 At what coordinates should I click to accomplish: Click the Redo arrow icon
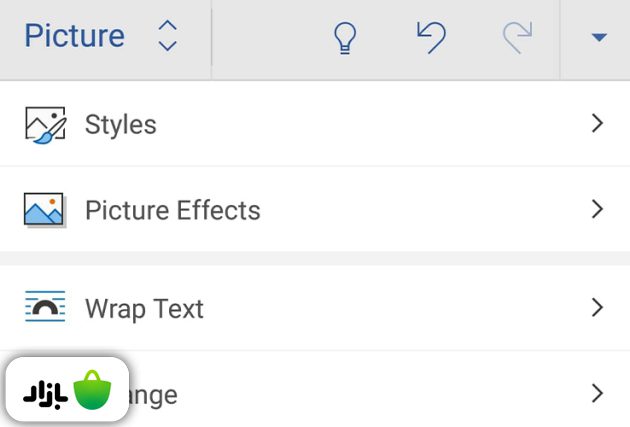pos(518,37)
